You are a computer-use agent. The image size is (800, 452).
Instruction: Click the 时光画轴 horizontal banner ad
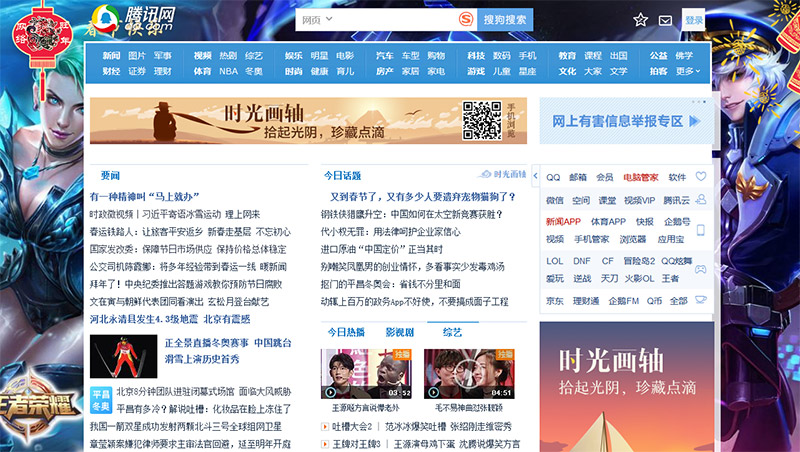pyautogui.click(x=308, y=120)
